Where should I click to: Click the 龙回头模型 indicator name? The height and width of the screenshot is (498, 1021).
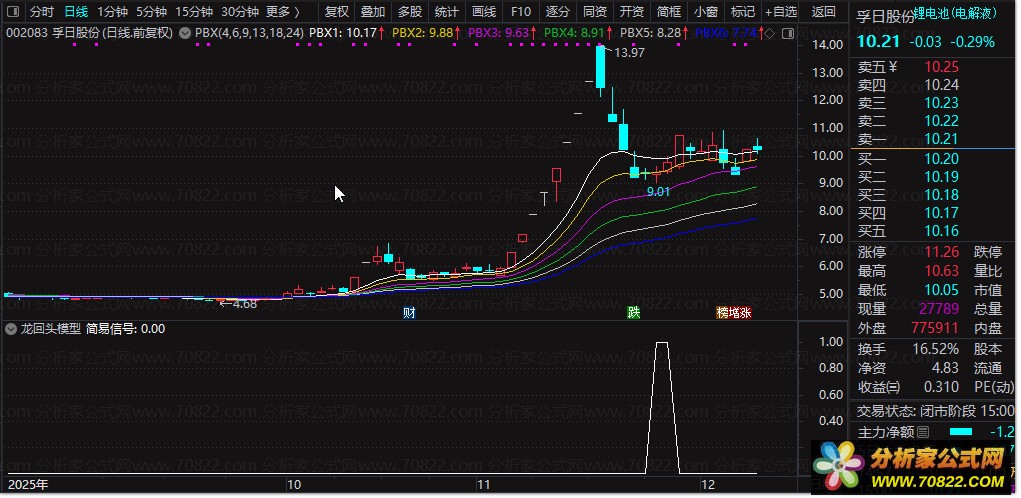[x=51, y=329]
